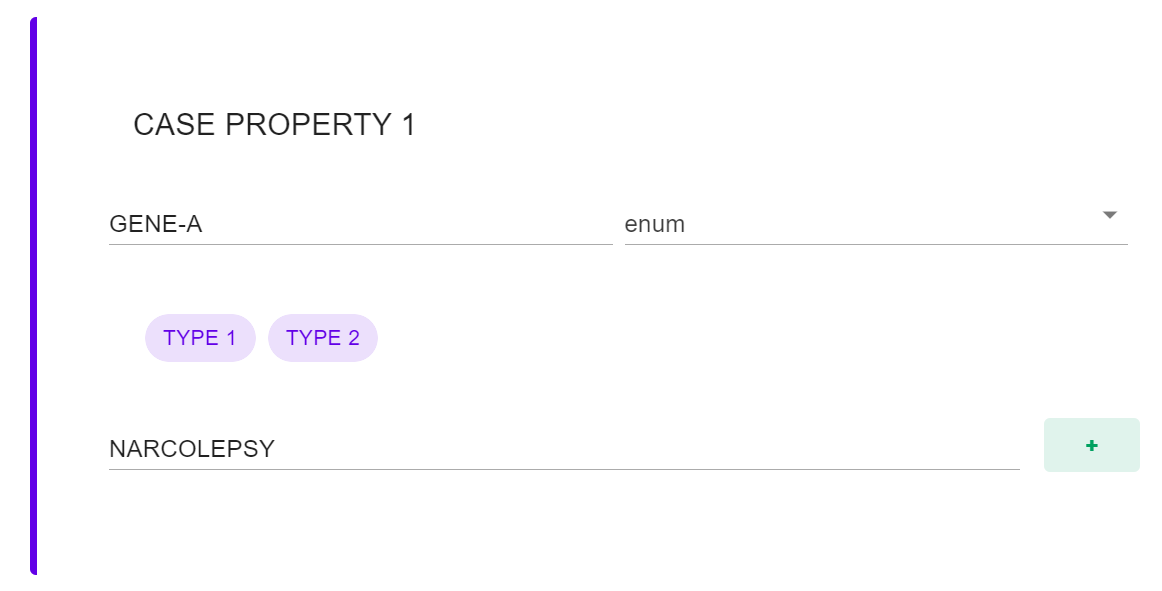Image resolution: width=1162 pixels, height=591 pixels.
Task: Click the NARCOLEPSY text
Action: pyautogui.click(x=192, y=450)
